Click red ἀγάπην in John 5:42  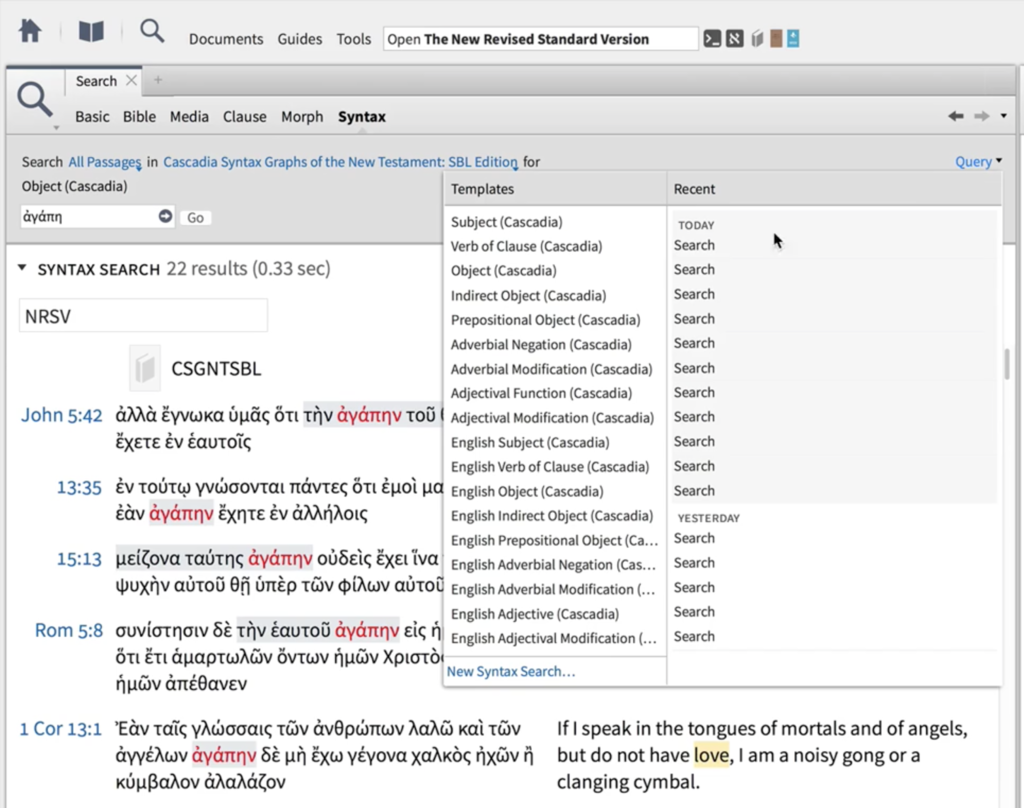point(369,415)
